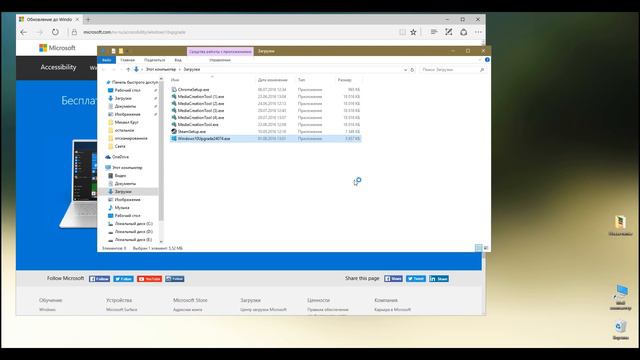Open pinned Загрузки under quick access
The image size is (640, 360).
123,98
